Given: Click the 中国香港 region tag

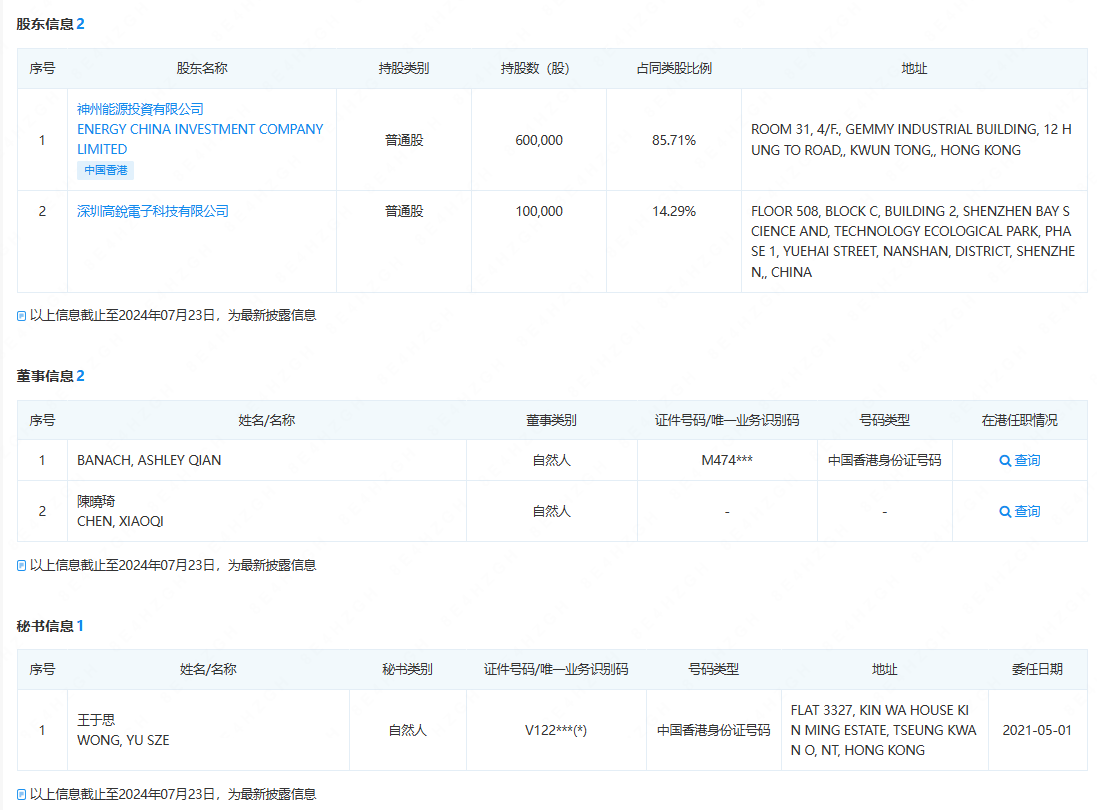Looking at the screenshot, I should click(x=105, y=171).
